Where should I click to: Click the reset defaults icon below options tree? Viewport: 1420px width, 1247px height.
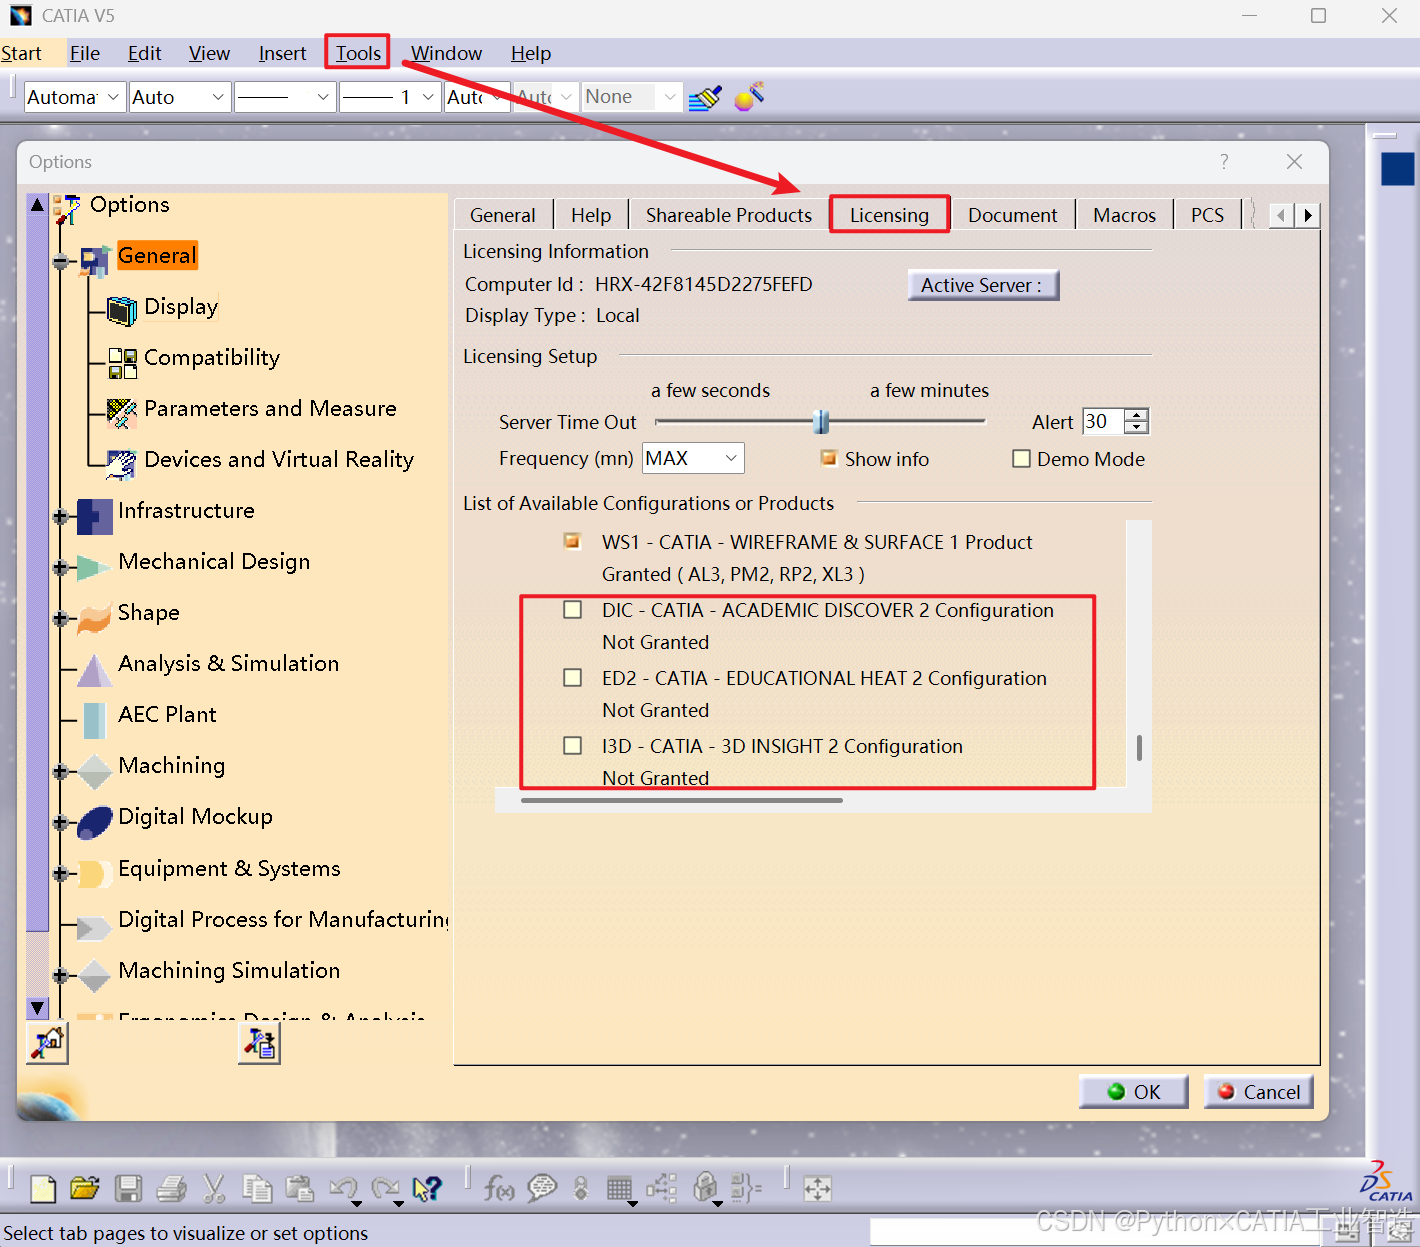point(47,1043)
